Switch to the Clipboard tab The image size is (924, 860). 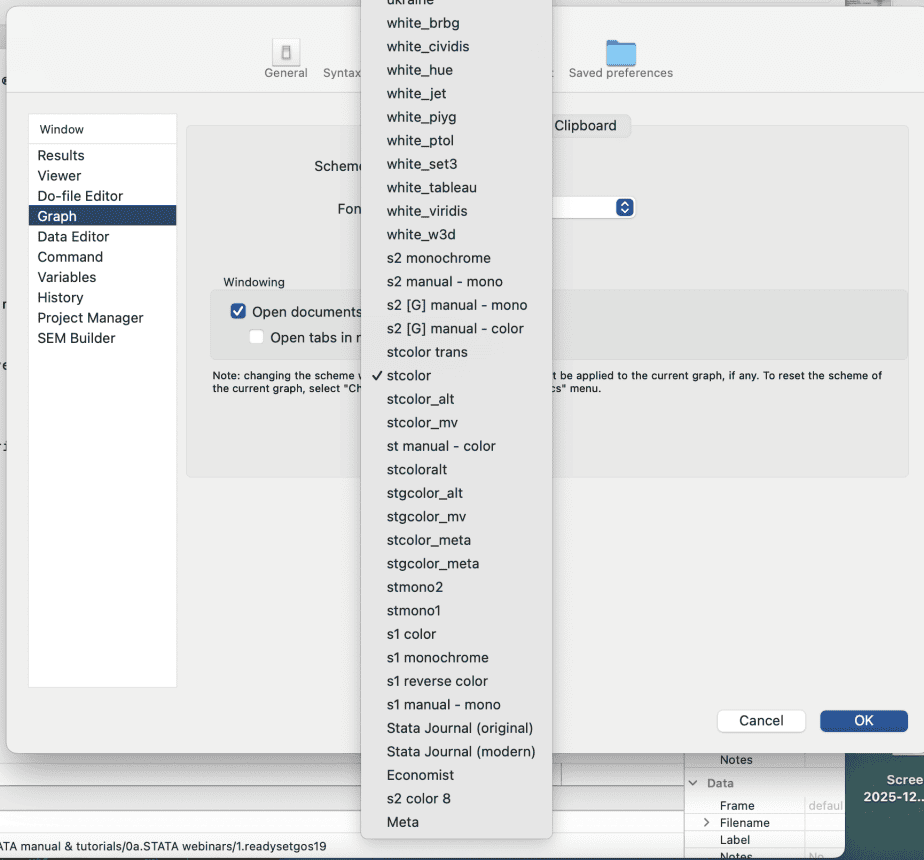[x=585, y=126]
